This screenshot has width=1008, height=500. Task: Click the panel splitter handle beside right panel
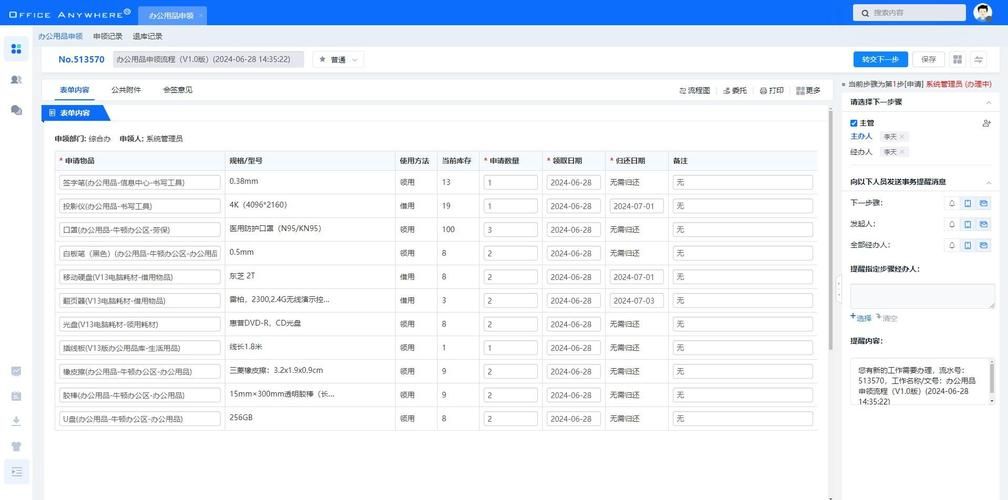(x=838, y=288)
